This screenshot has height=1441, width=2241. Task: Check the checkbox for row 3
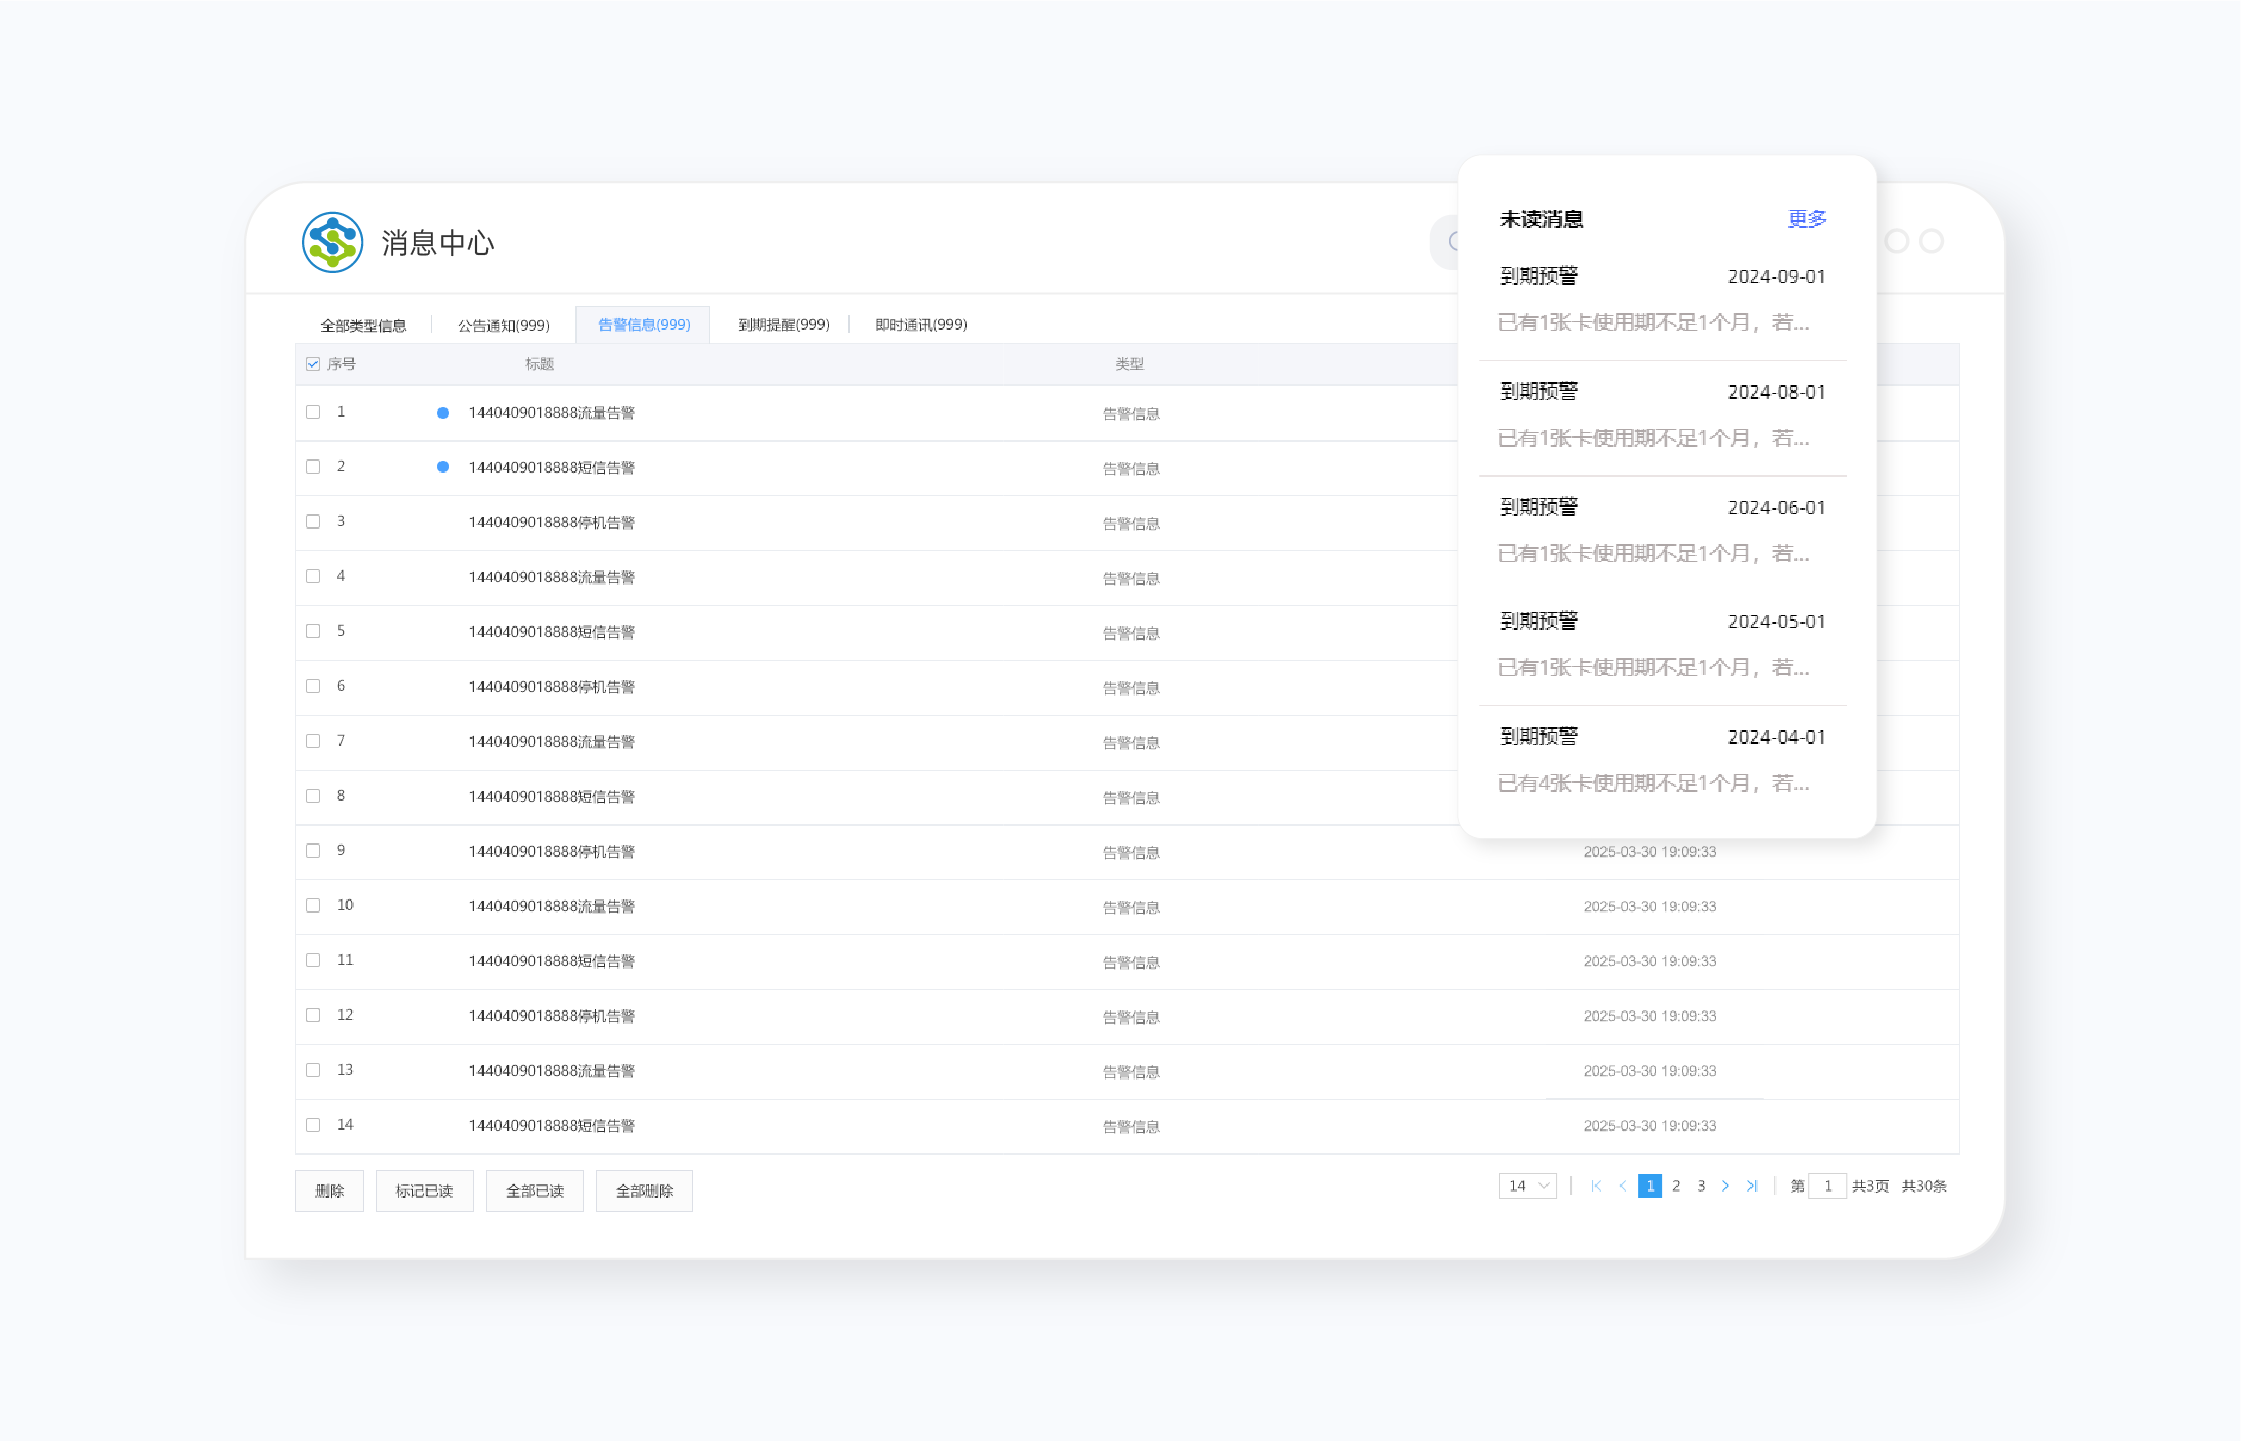coord(313,522)
